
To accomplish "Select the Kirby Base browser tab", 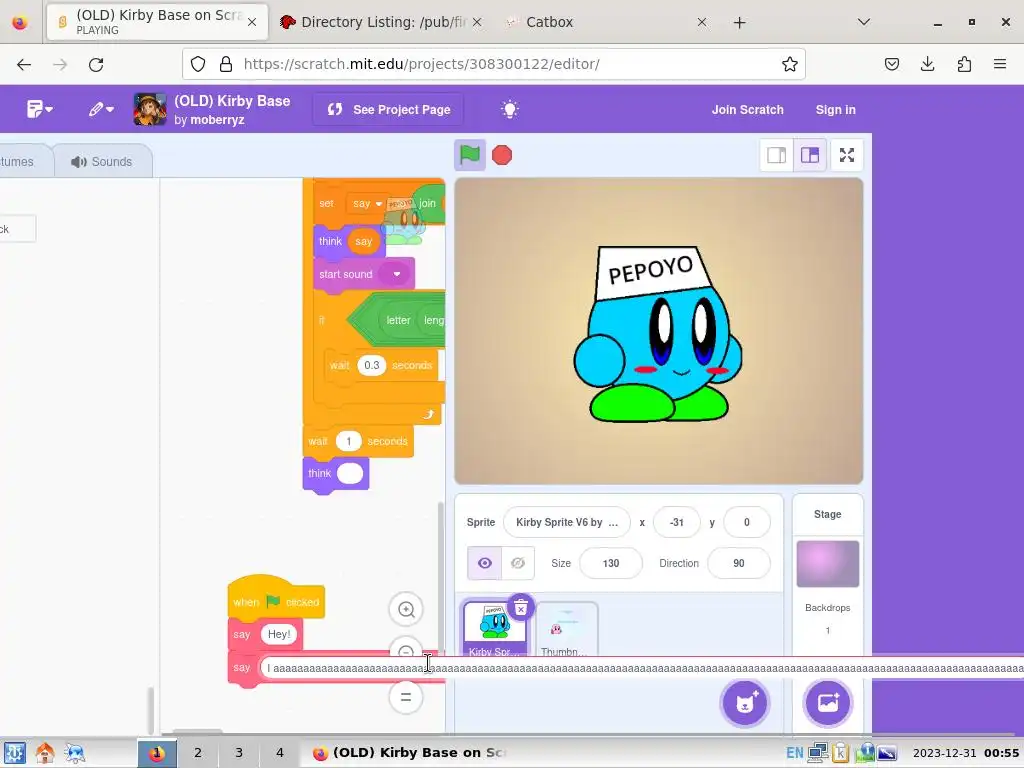I will (157, 22).
